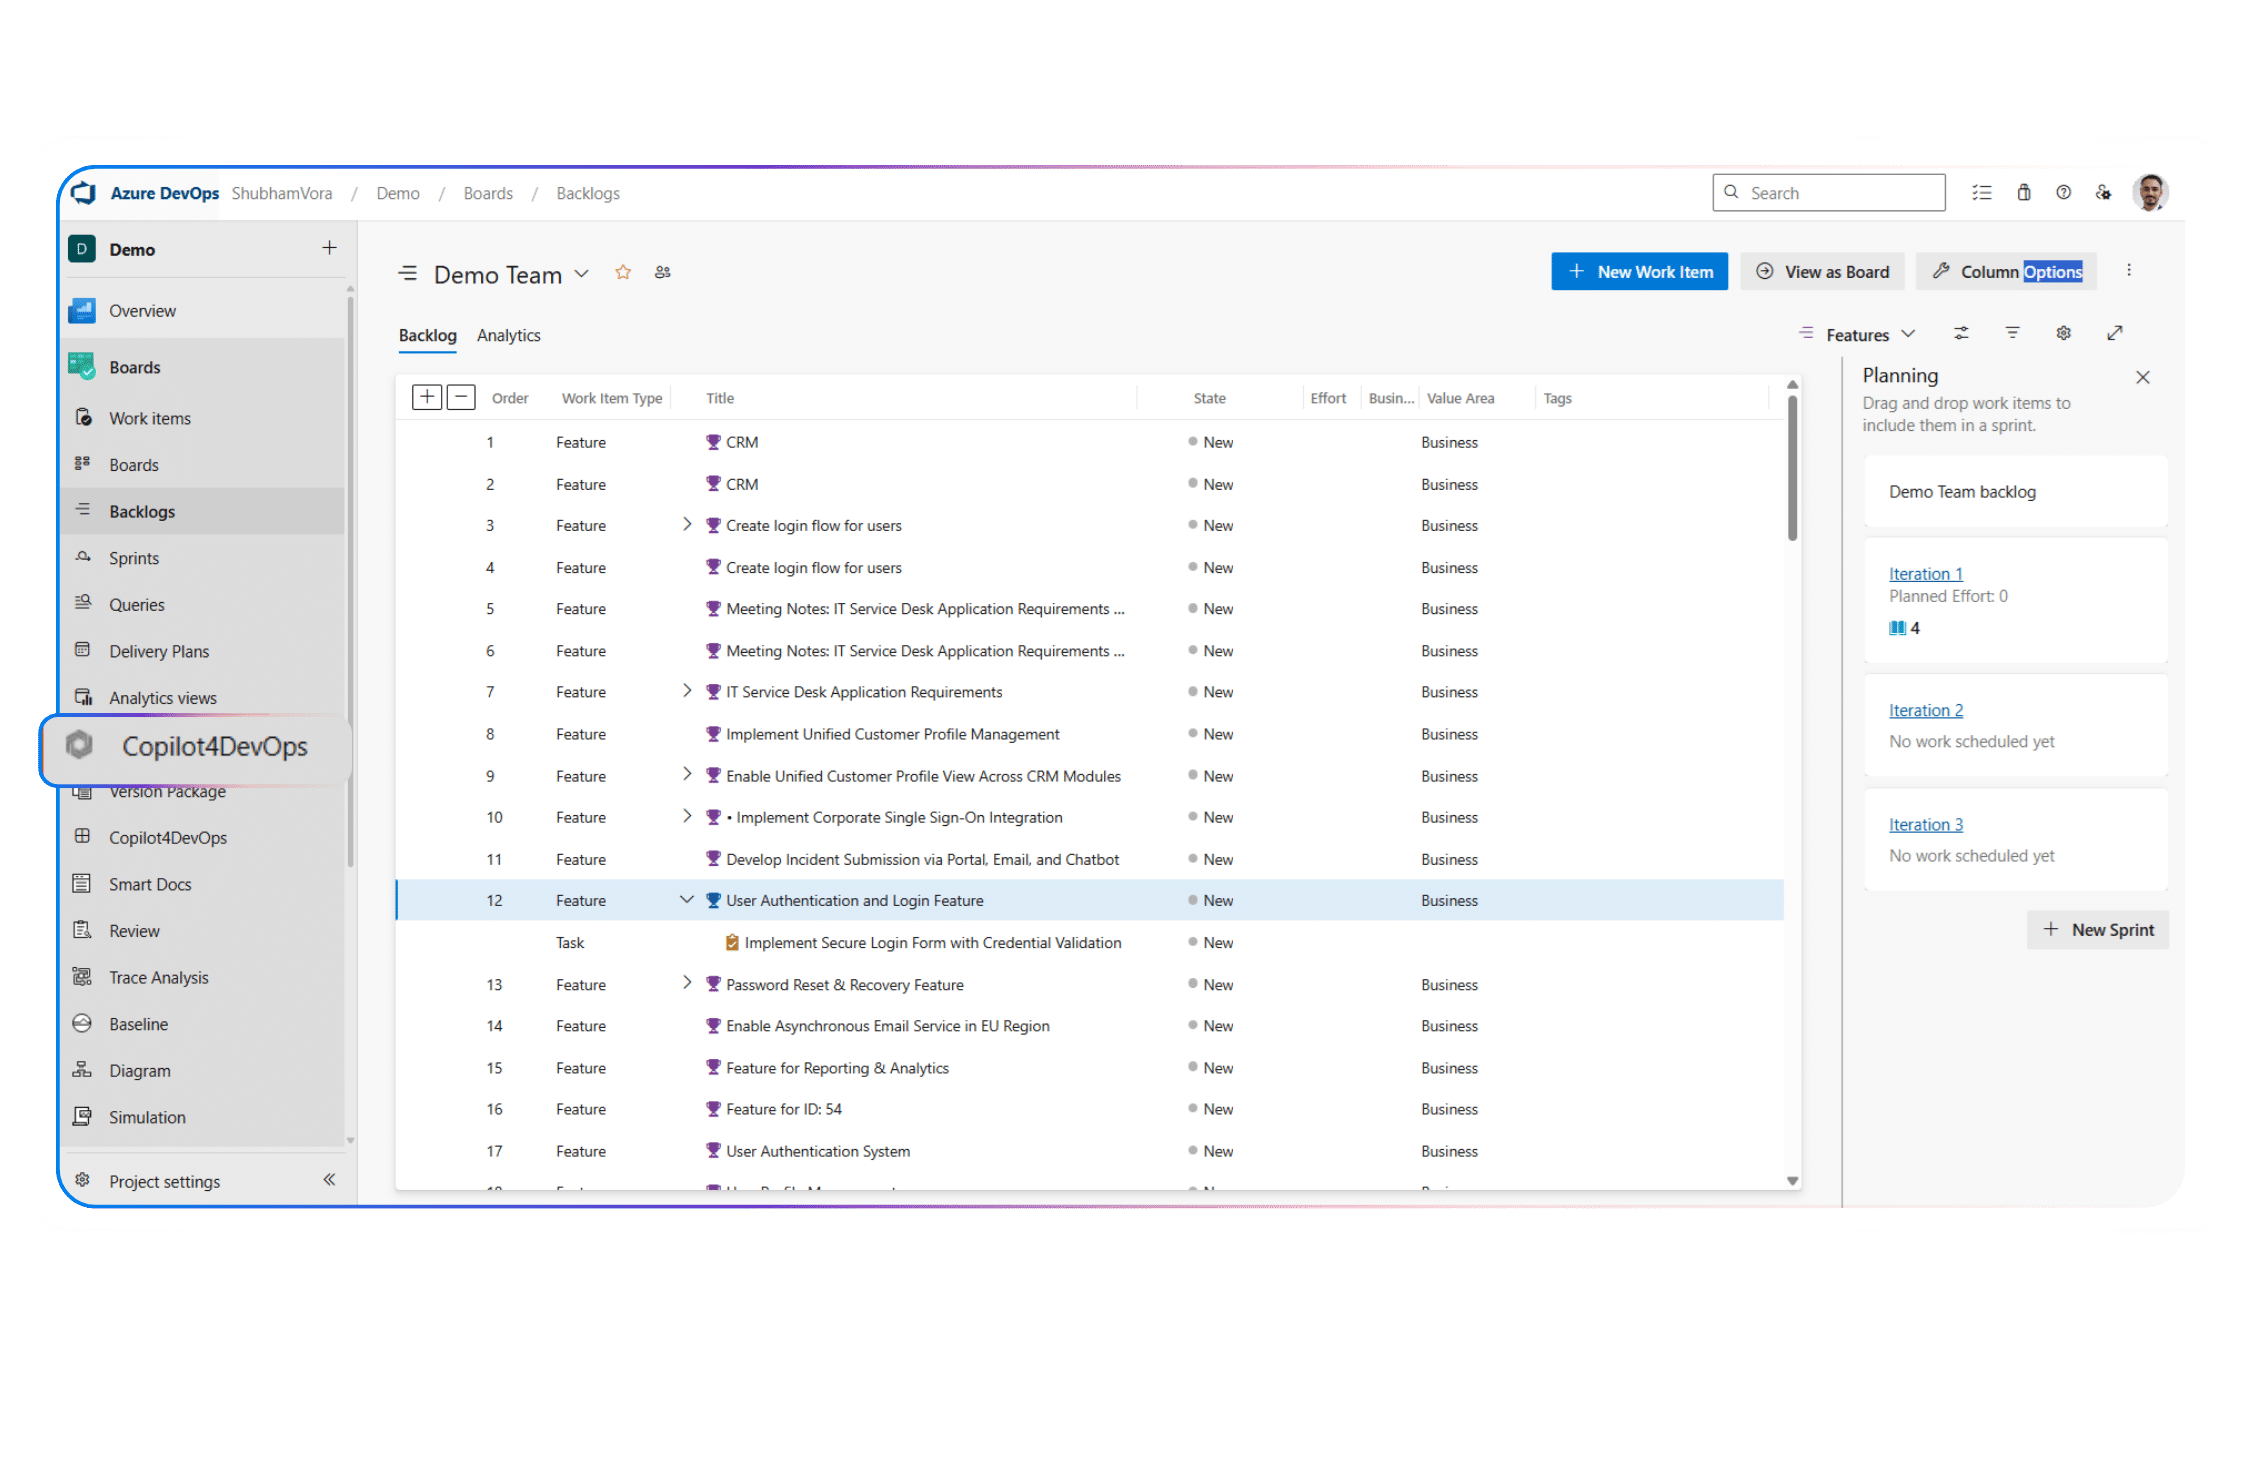Image resolution: width=2268 pixels, height=1460 pixels.
Task: Enter full screen mode icon
Action: (x=2114, y=334)
